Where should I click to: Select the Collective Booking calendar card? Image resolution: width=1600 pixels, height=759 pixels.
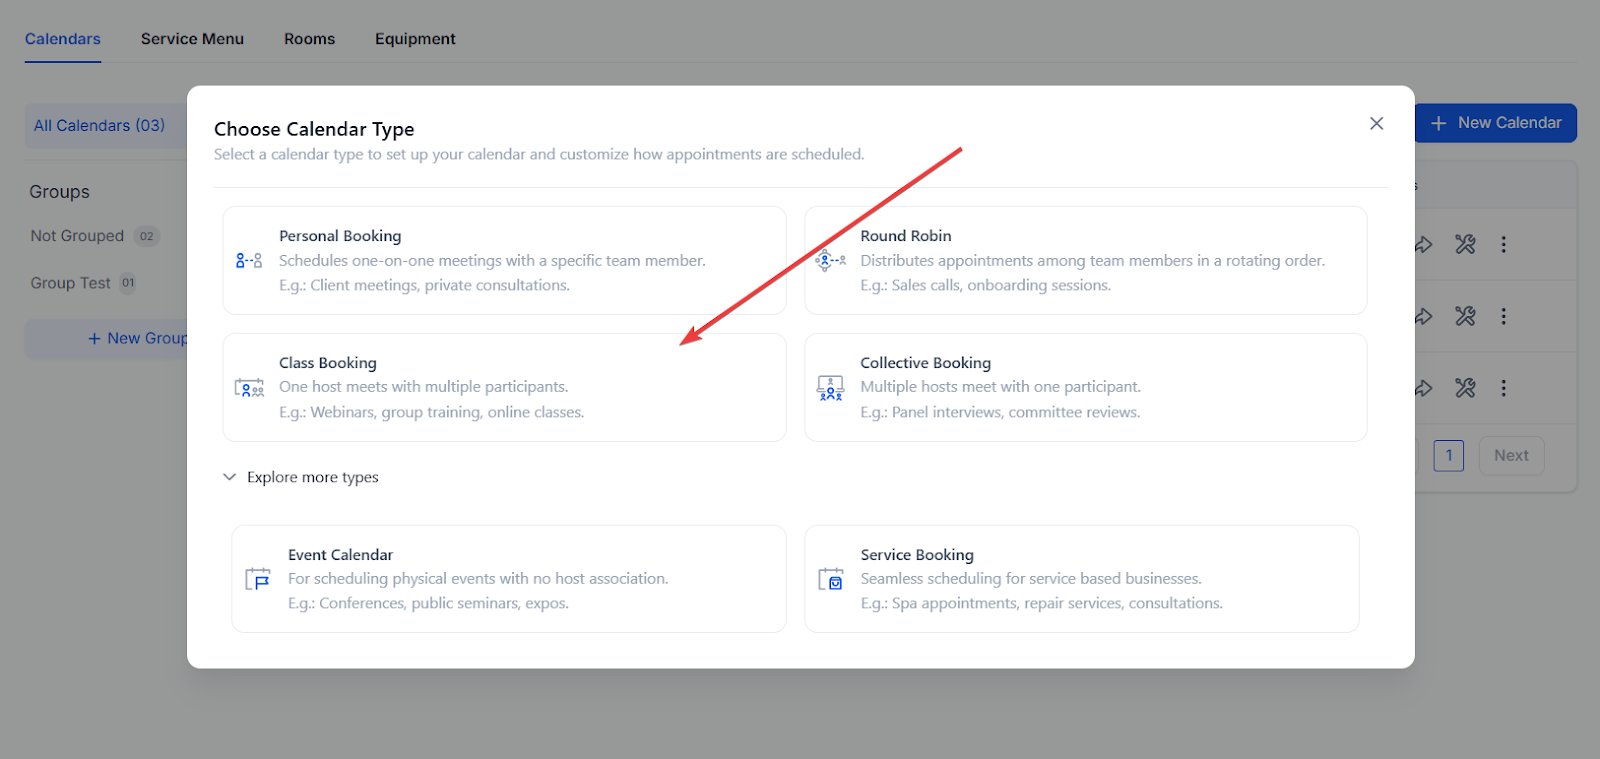[x=1085, y=387]
